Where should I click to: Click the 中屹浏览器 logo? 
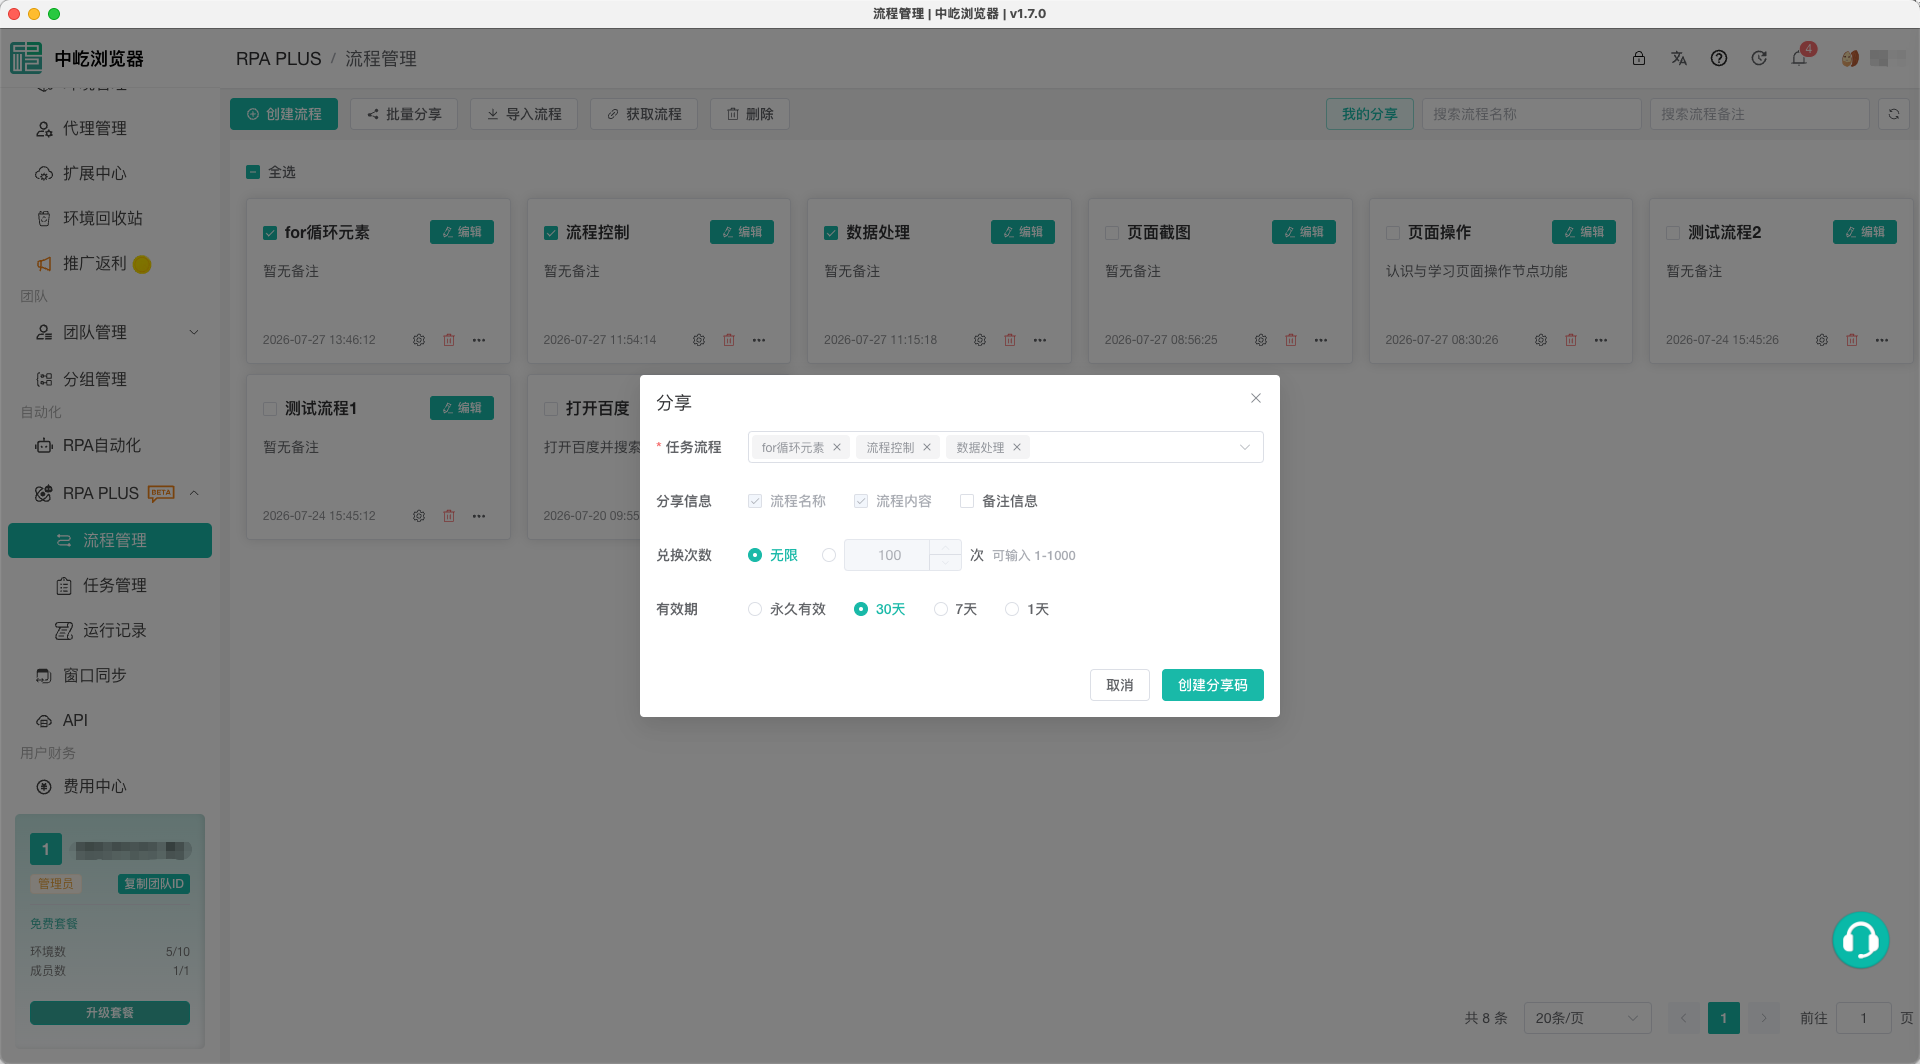tap(26, 58)
